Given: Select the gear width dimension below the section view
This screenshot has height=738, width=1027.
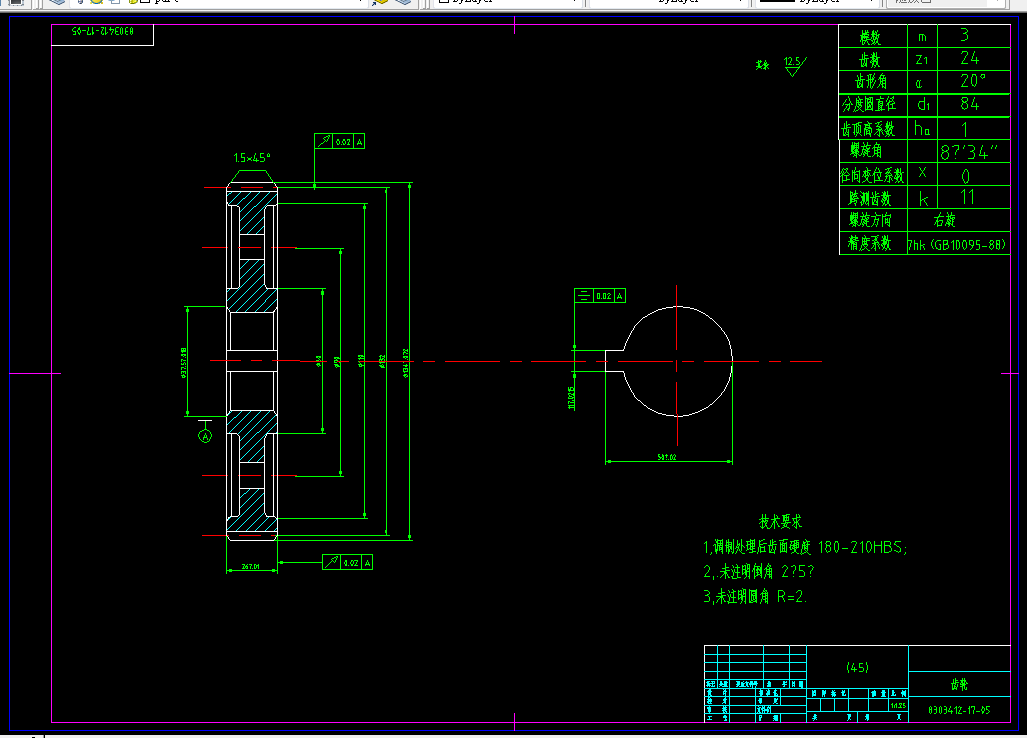Looking at the screenshot, I should (251, 566).
